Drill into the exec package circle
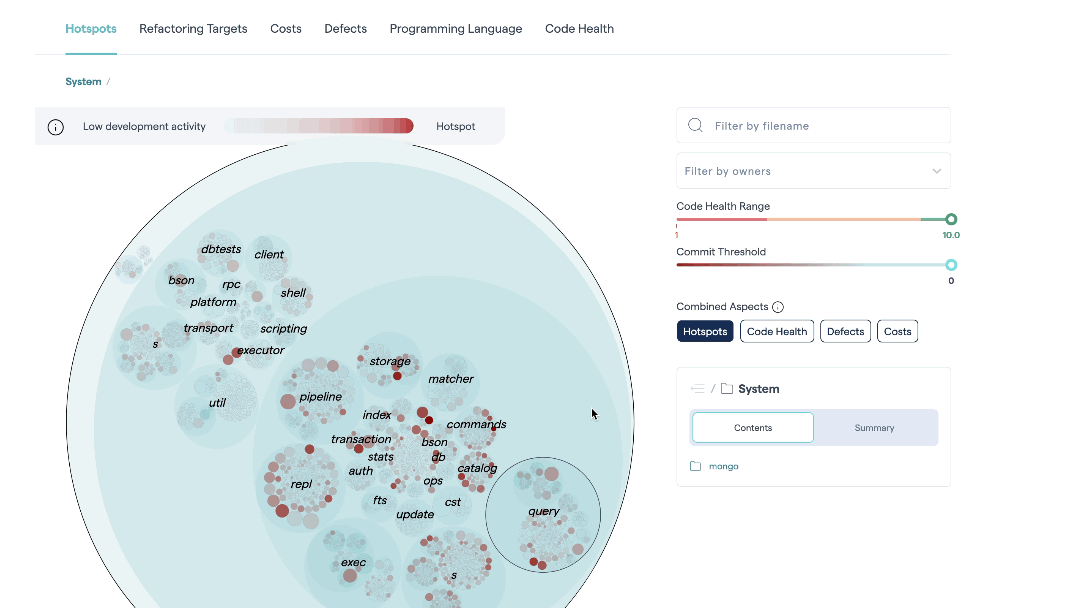 354,562
